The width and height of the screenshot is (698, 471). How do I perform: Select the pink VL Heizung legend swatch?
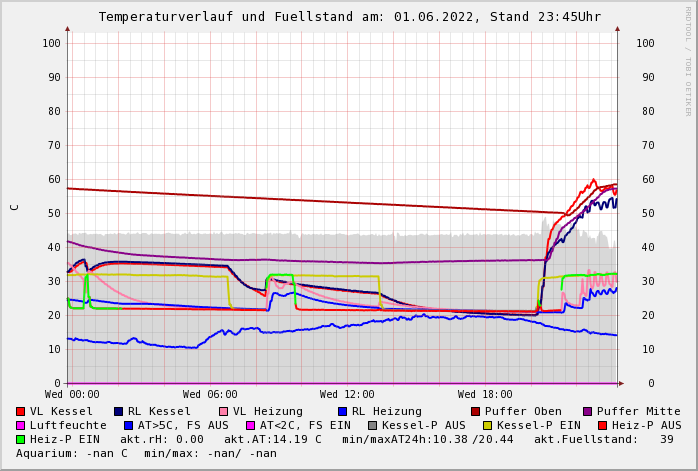point(224,411)
